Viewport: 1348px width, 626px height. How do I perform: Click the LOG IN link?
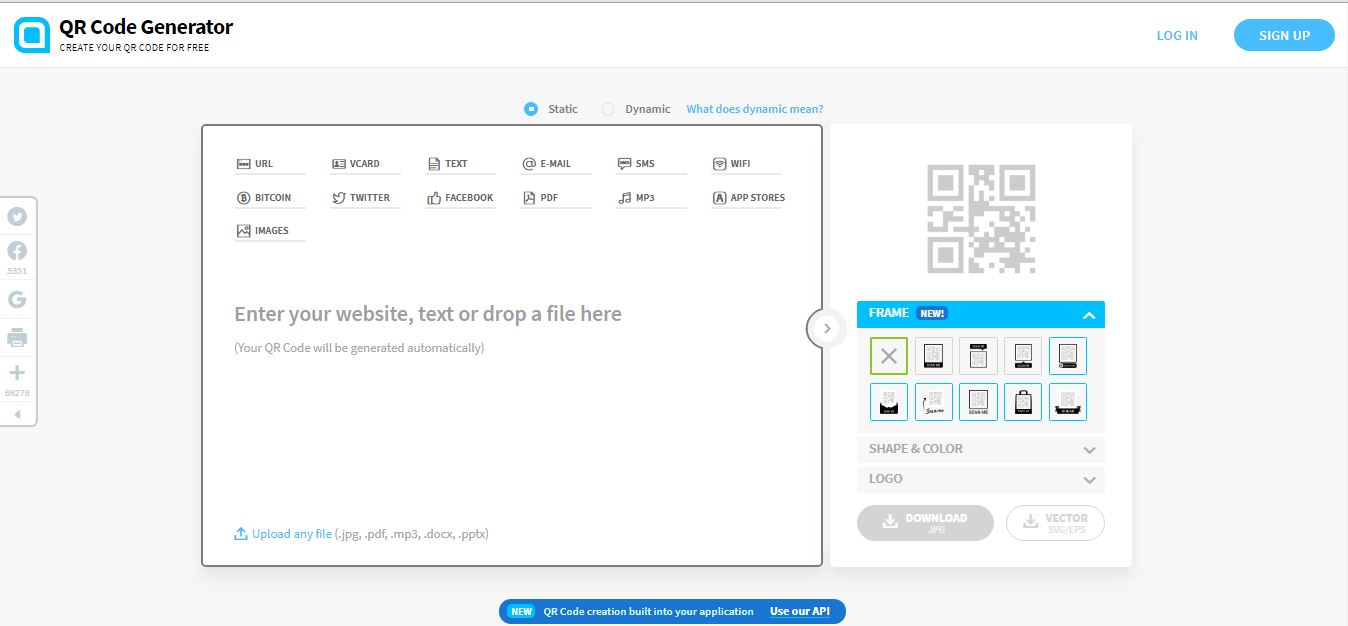1177,35
